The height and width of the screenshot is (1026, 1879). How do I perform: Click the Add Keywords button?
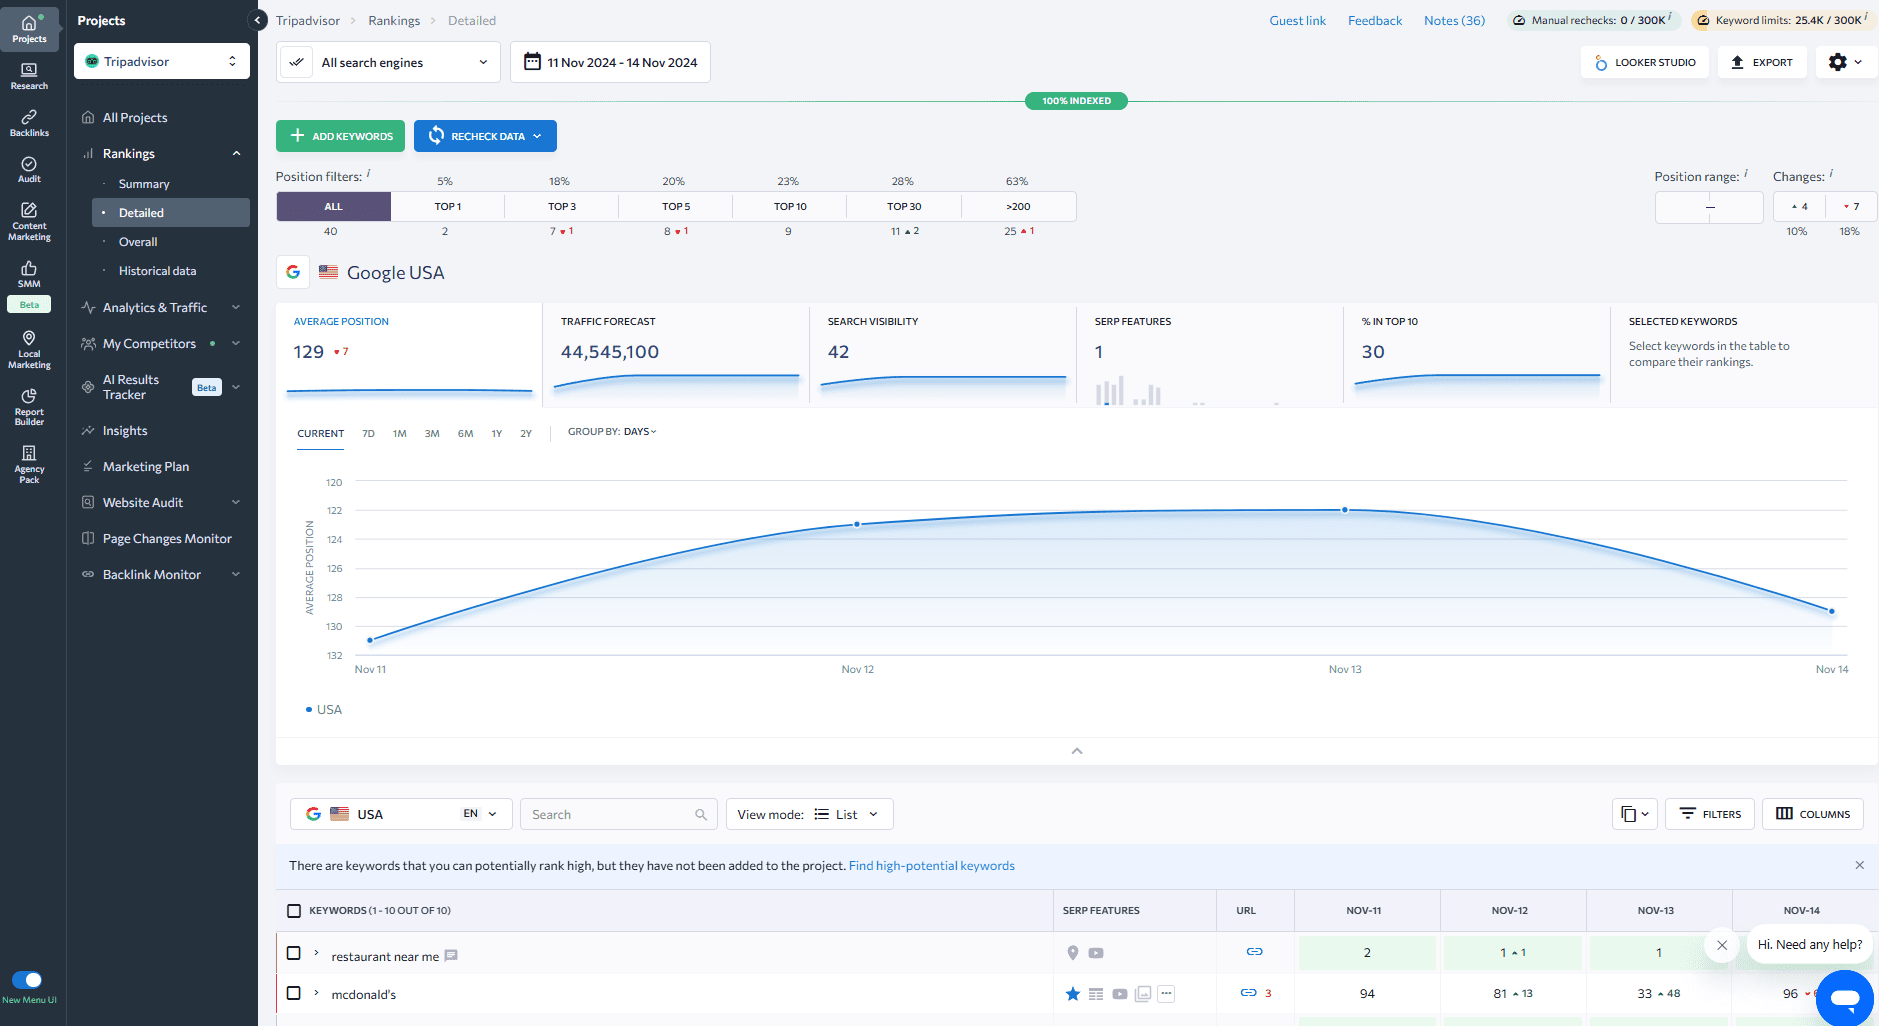(x=340, y=136)
